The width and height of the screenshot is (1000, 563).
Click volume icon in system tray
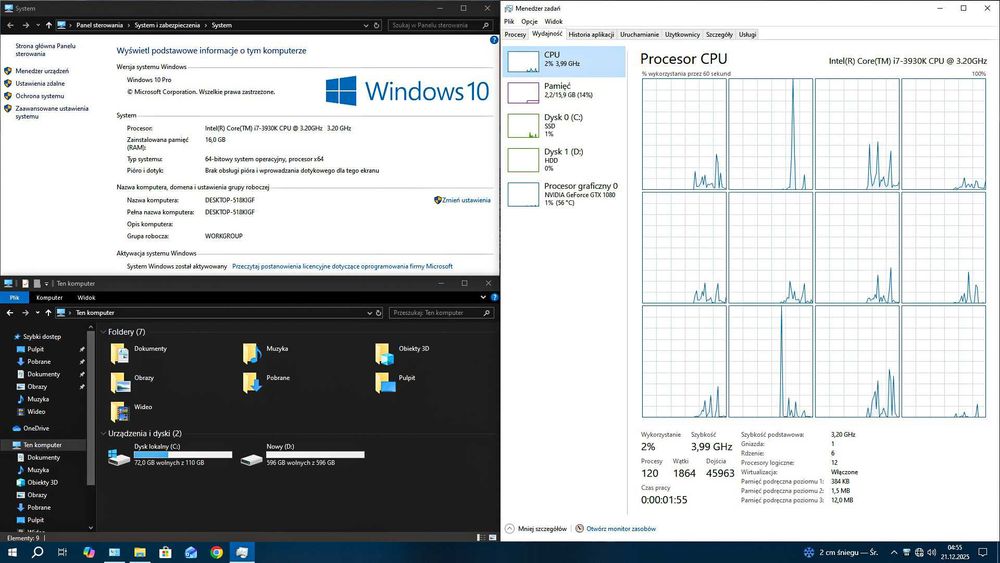coord(931,552)
